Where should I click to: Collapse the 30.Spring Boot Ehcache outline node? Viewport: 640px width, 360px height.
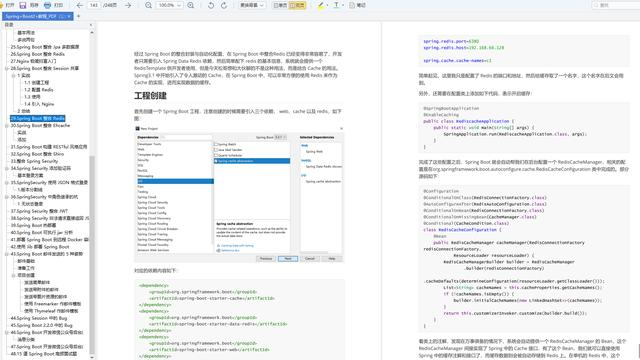pyautogui.click(x=7, y=126)
